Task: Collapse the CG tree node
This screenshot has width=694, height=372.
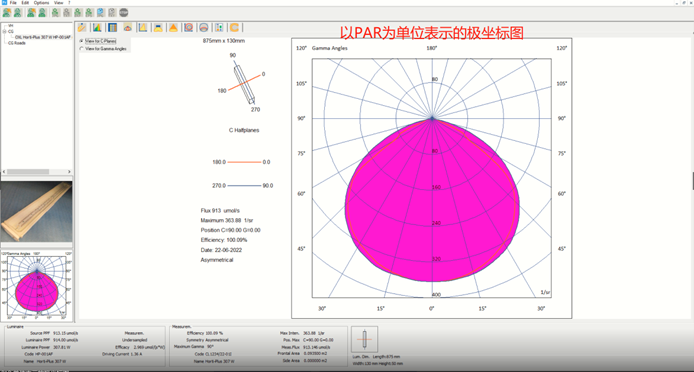Action: coord(4,31)
